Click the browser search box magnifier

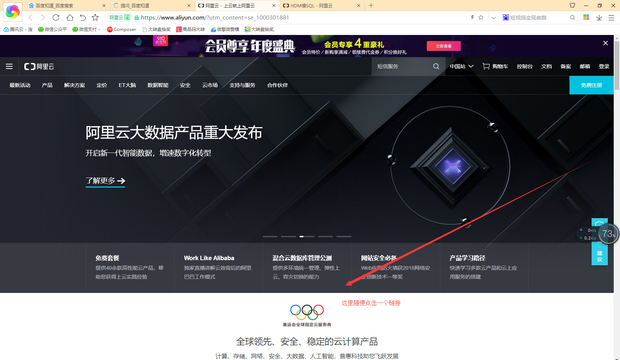(572, 17)
